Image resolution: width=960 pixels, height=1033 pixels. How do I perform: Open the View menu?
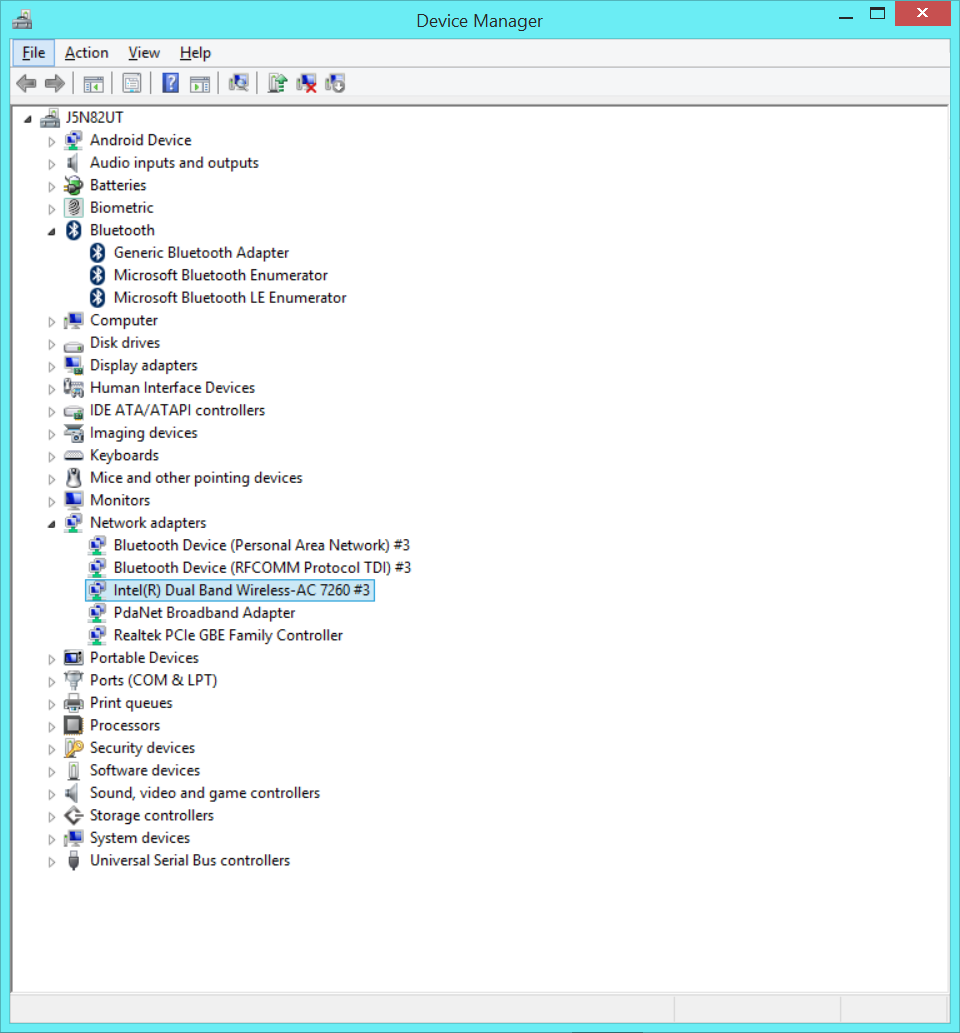click(144, 53)
